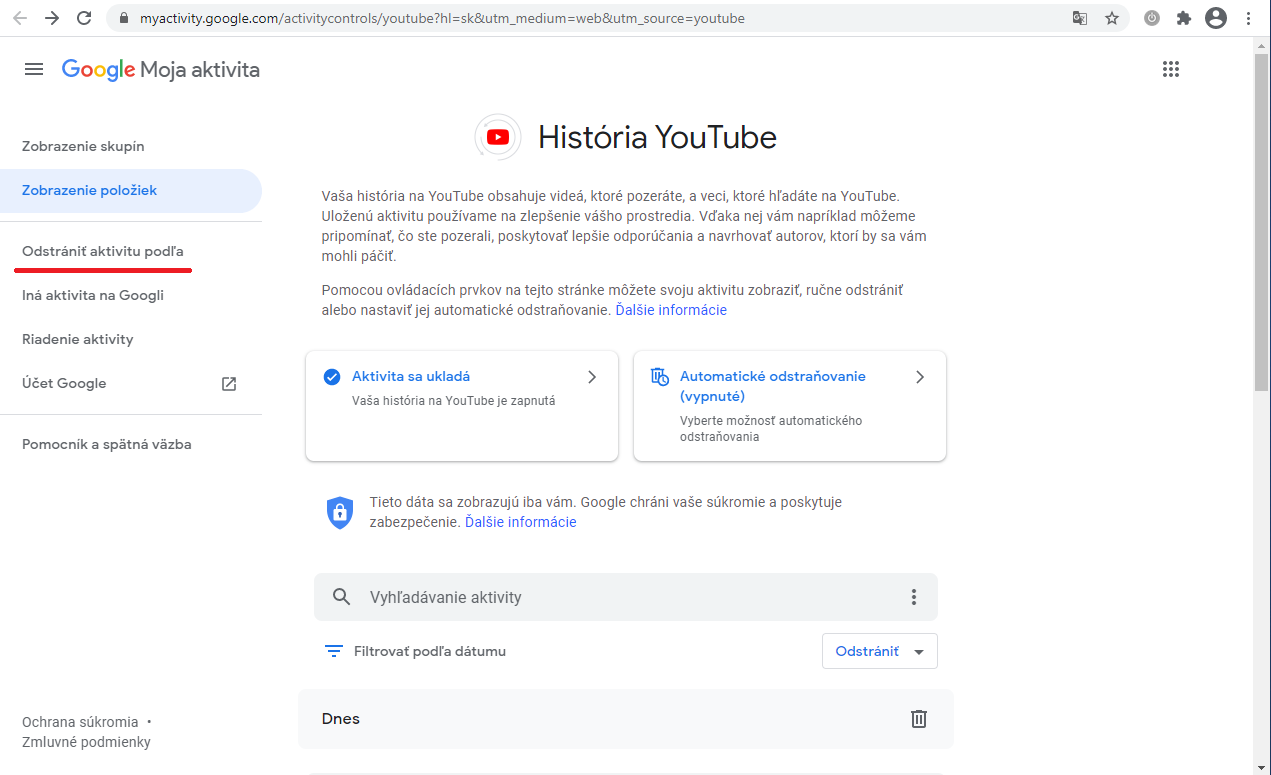
Task: Reload the page
Action: point(84,18)
